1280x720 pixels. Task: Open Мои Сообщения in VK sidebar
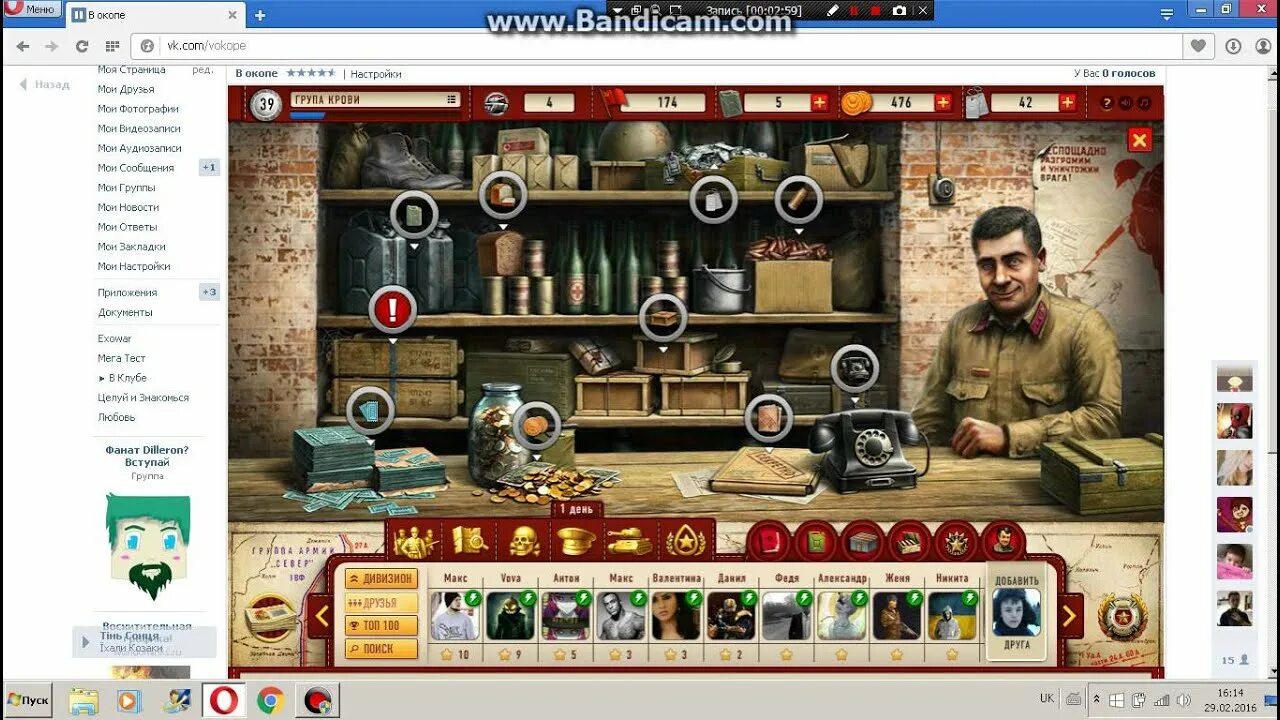pyautogui.click(x=136, y=168)
